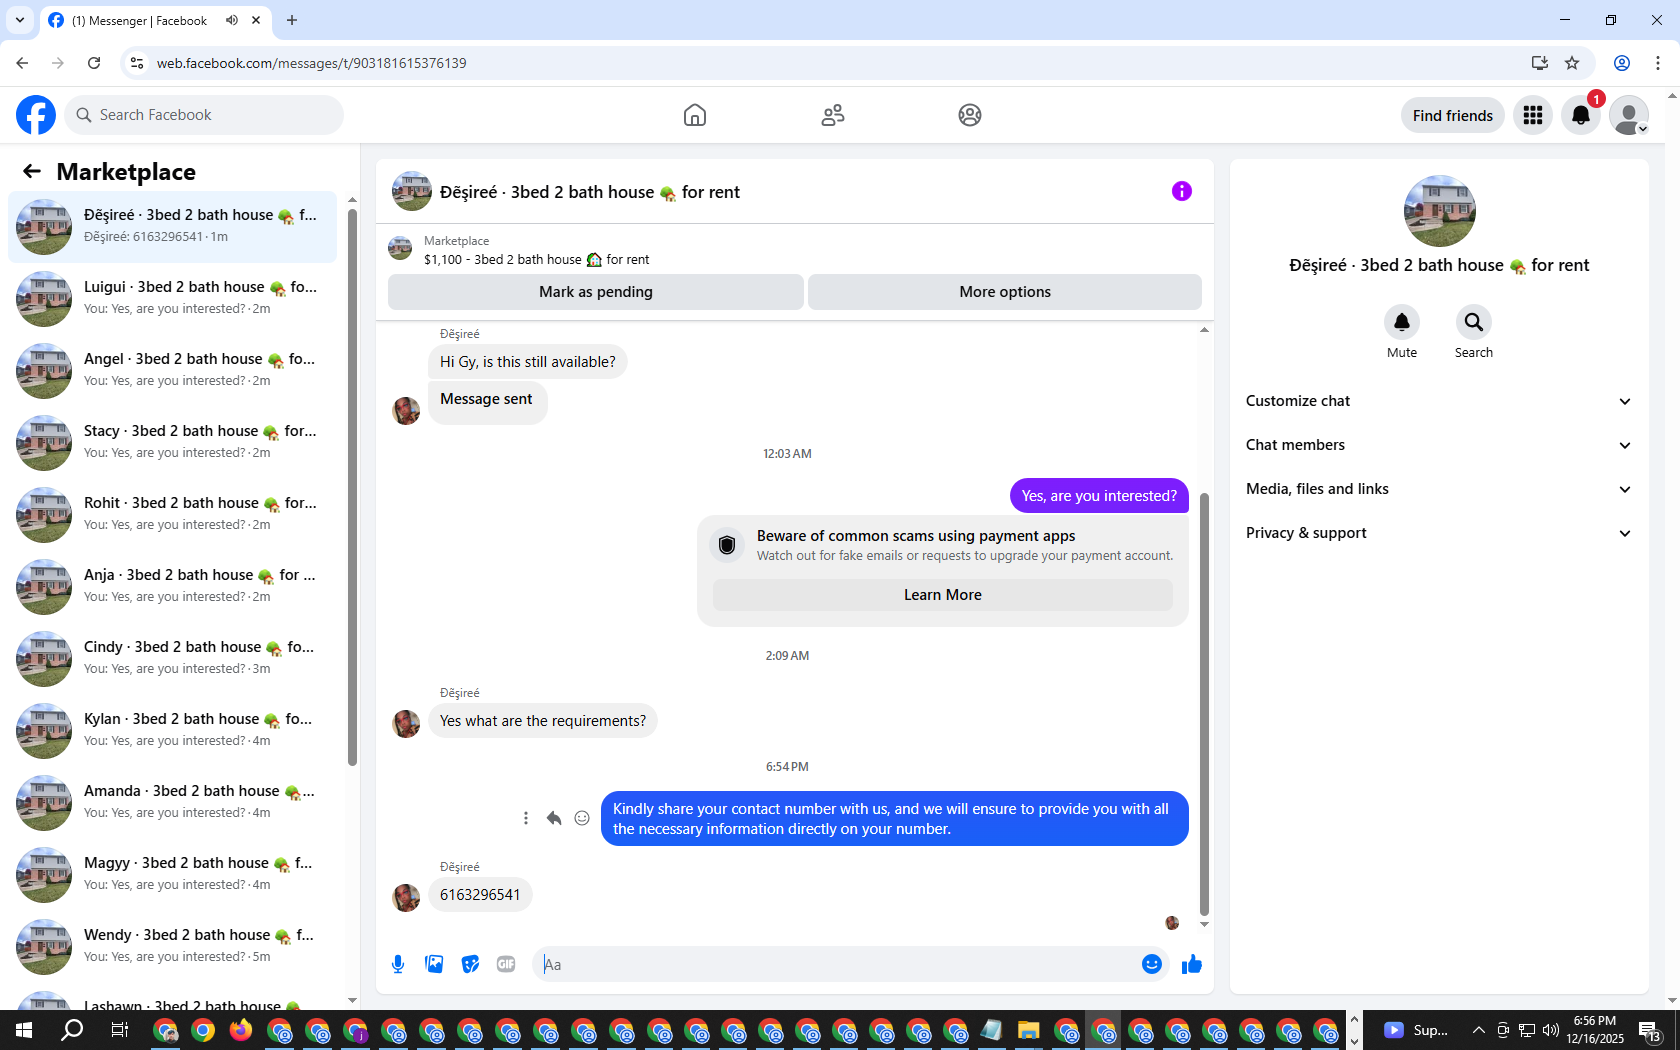1680x1050 pixels.
Task: Expand the Customize chat section
Action: [1439, 401]
